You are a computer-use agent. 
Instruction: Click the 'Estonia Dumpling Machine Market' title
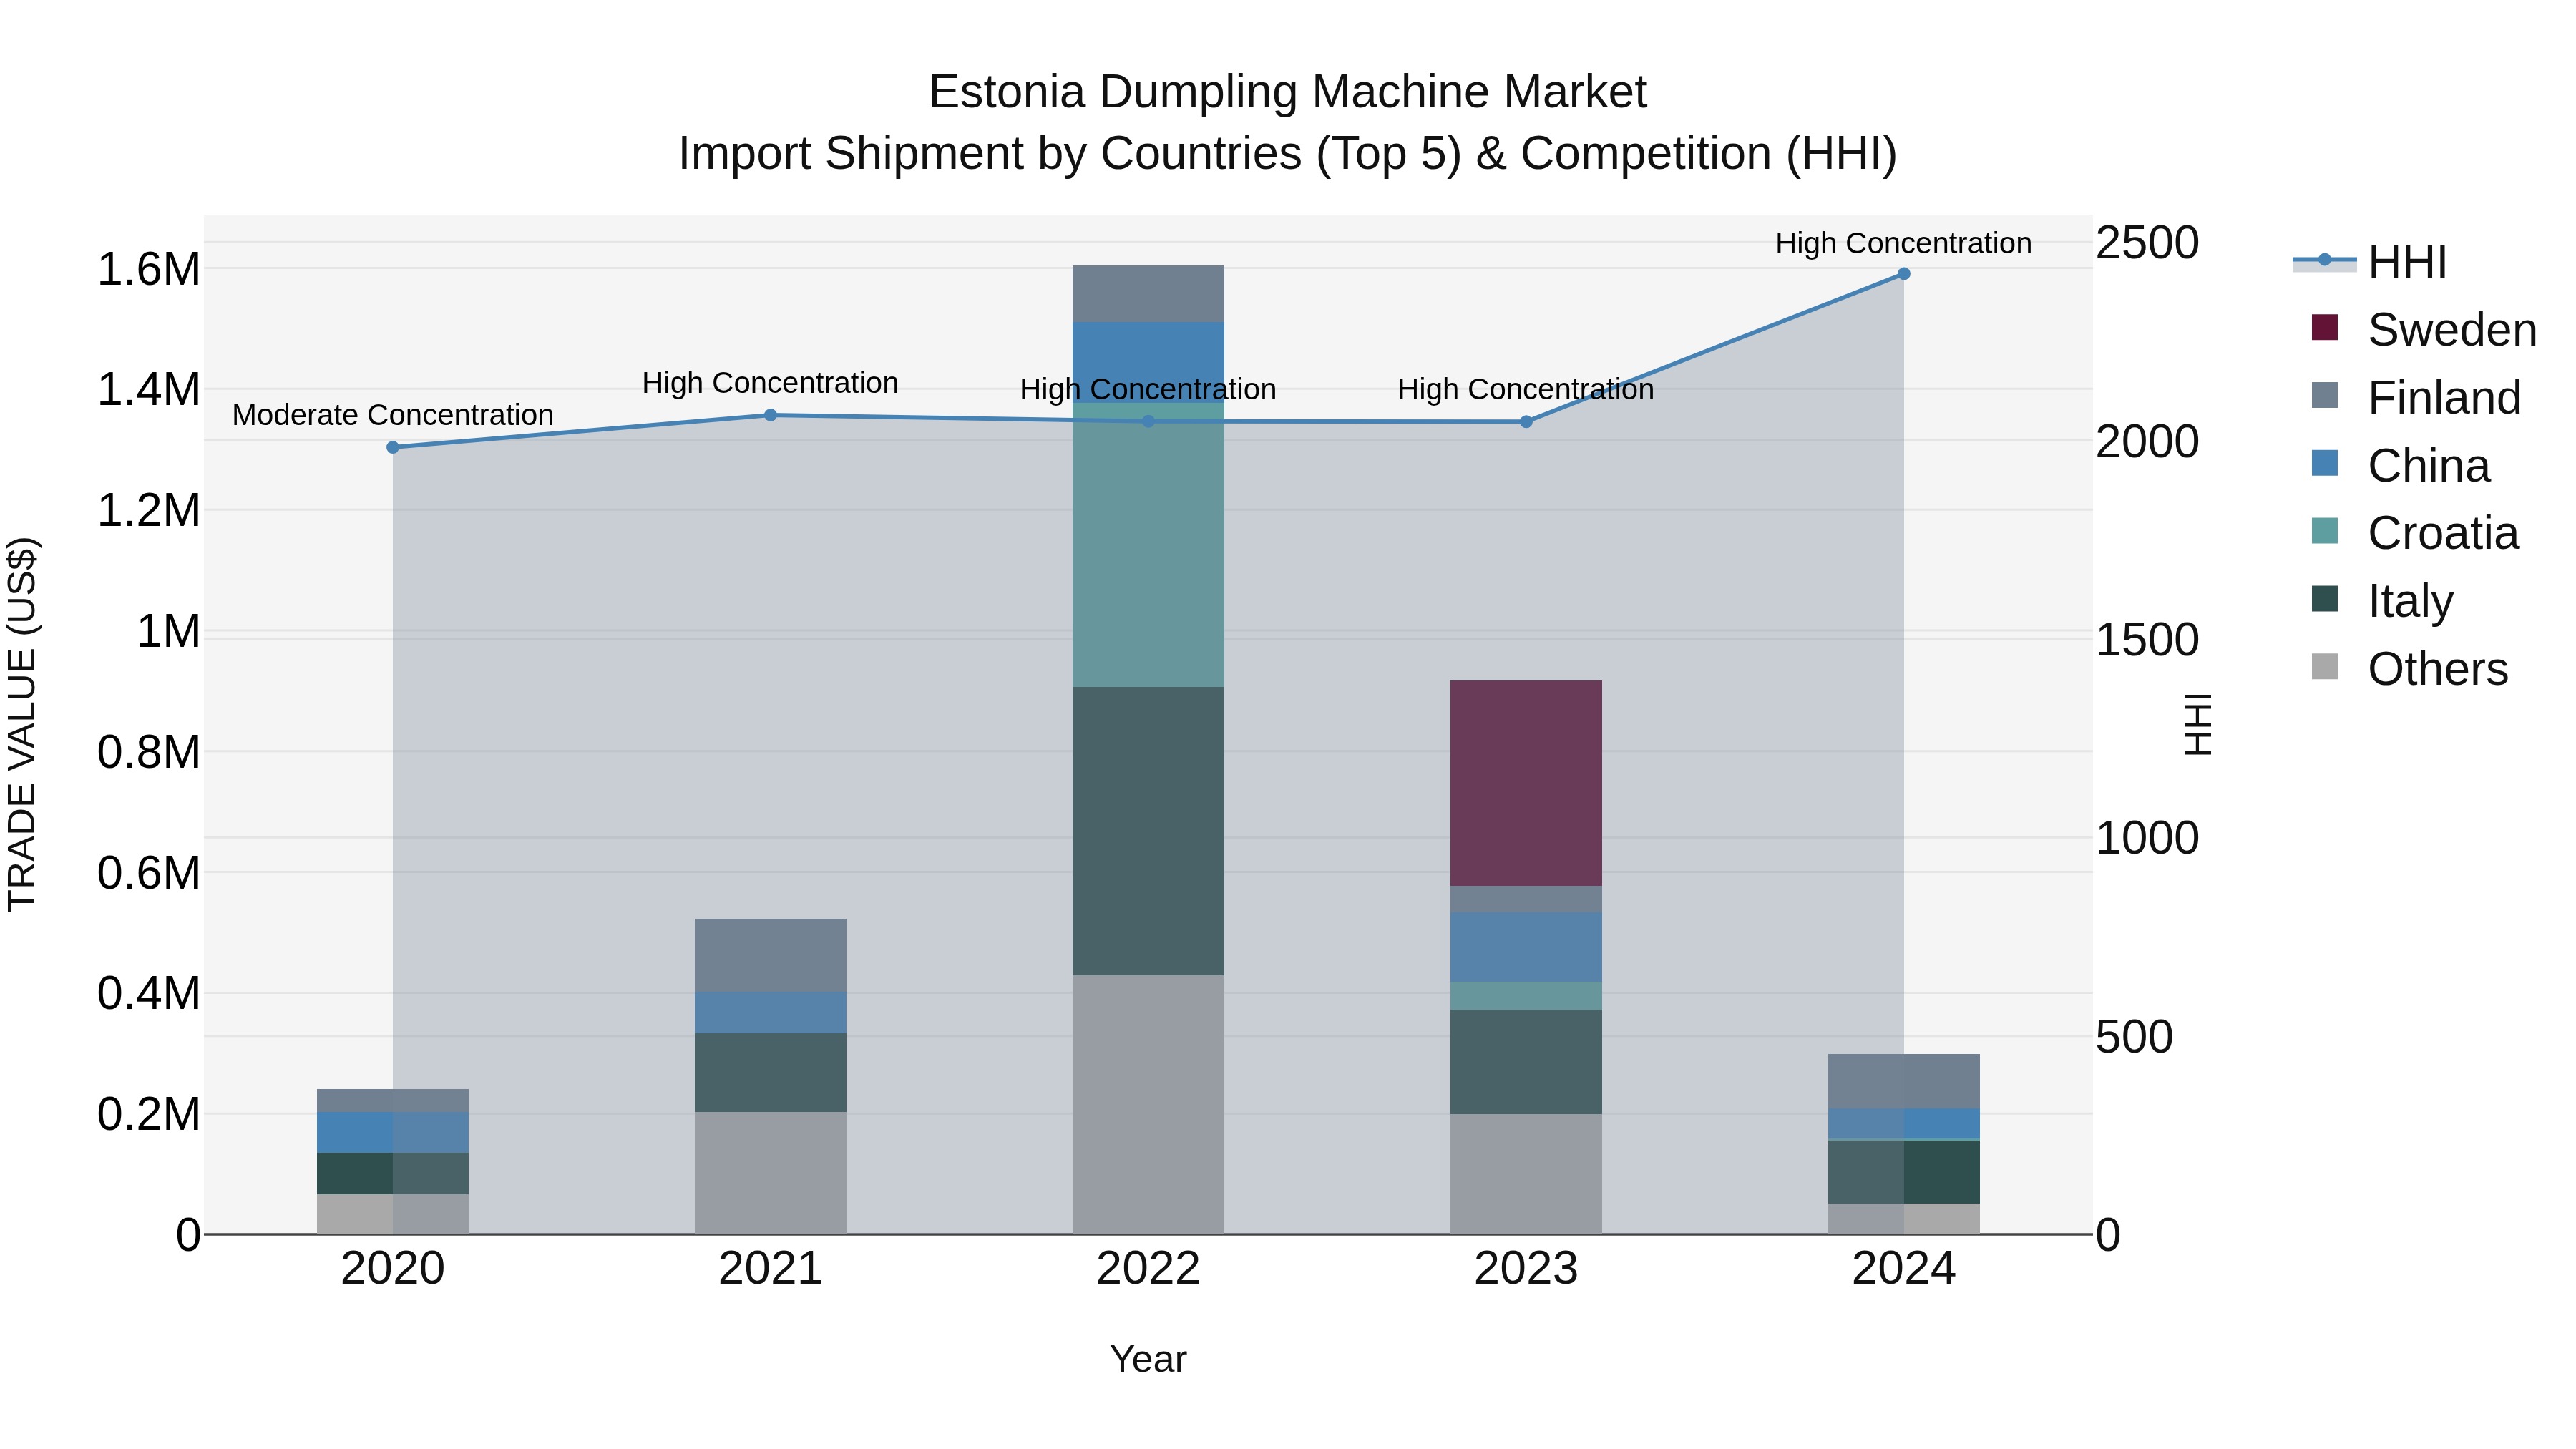coord(1288,92)
